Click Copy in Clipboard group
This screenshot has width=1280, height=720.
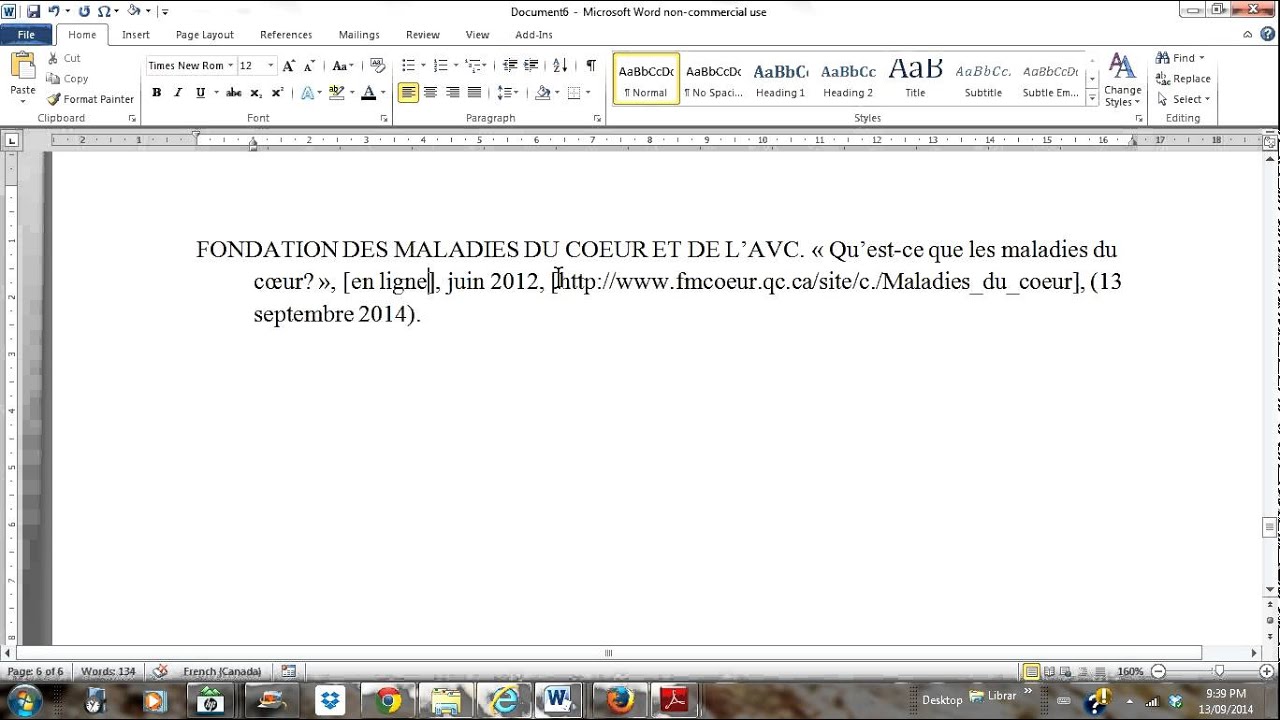(67, 79)
